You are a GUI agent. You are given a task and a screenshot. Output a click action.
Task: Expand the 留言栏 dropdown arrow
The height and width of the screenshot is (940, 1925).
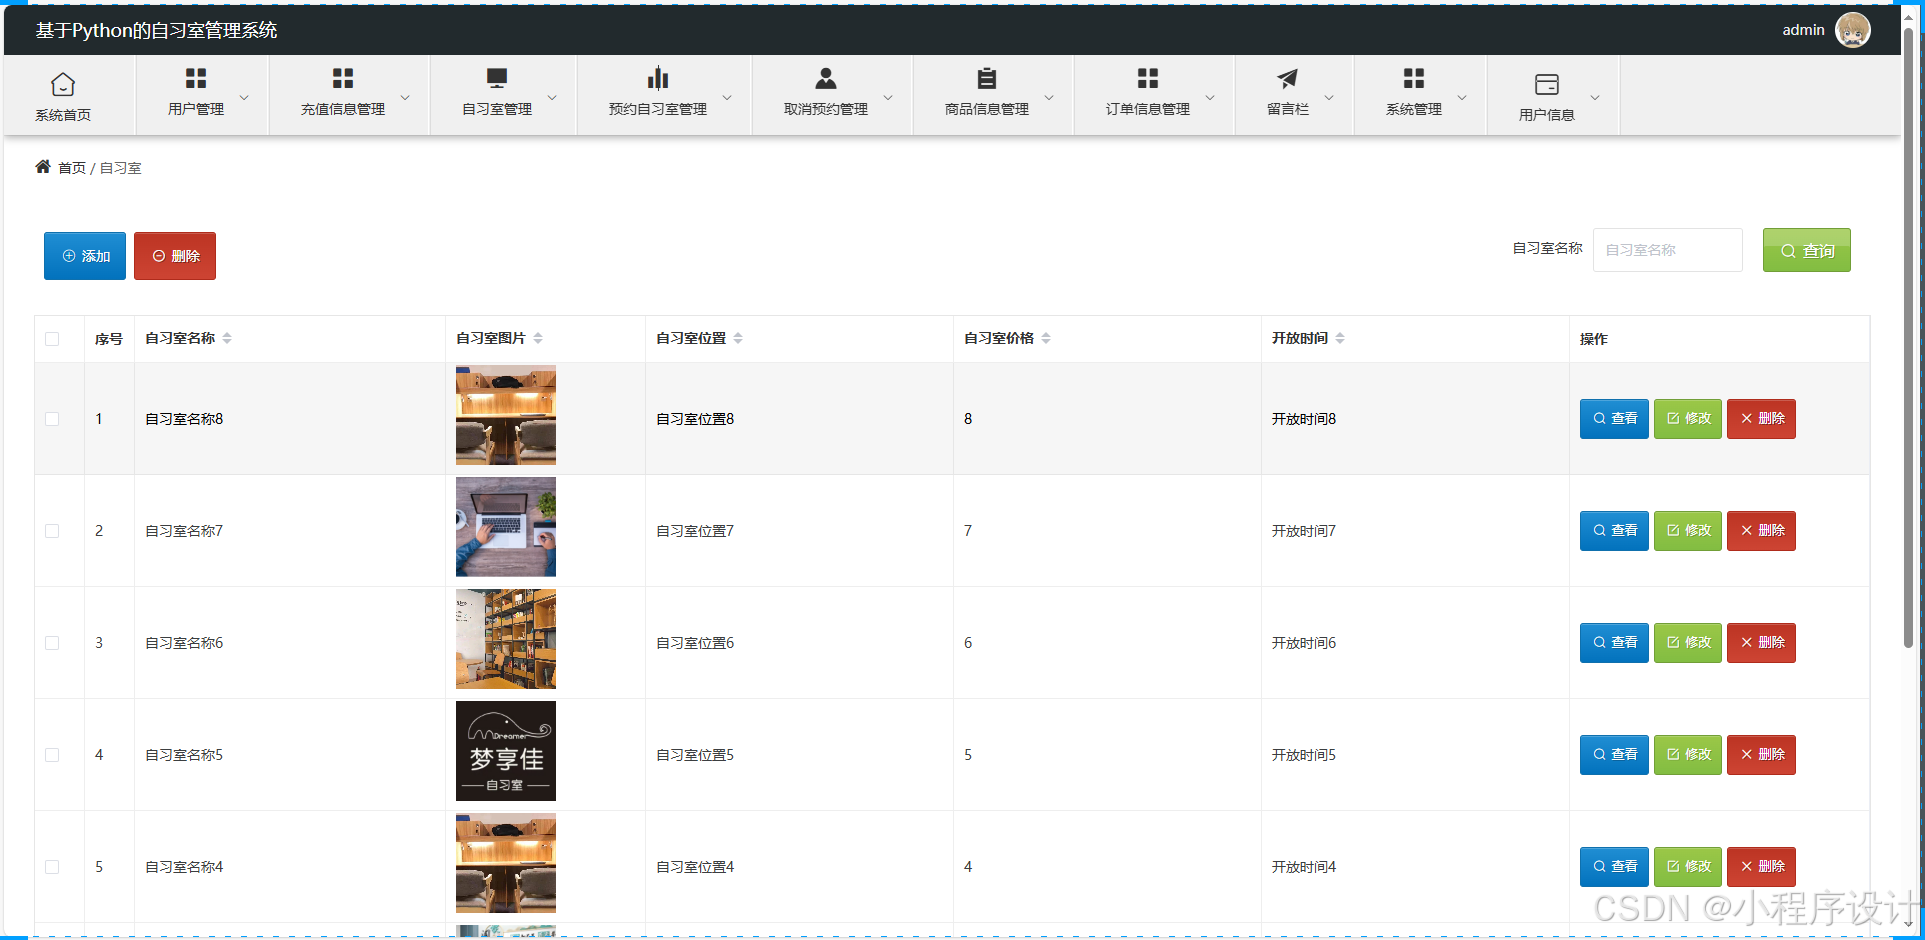[x=1329, y=97]
